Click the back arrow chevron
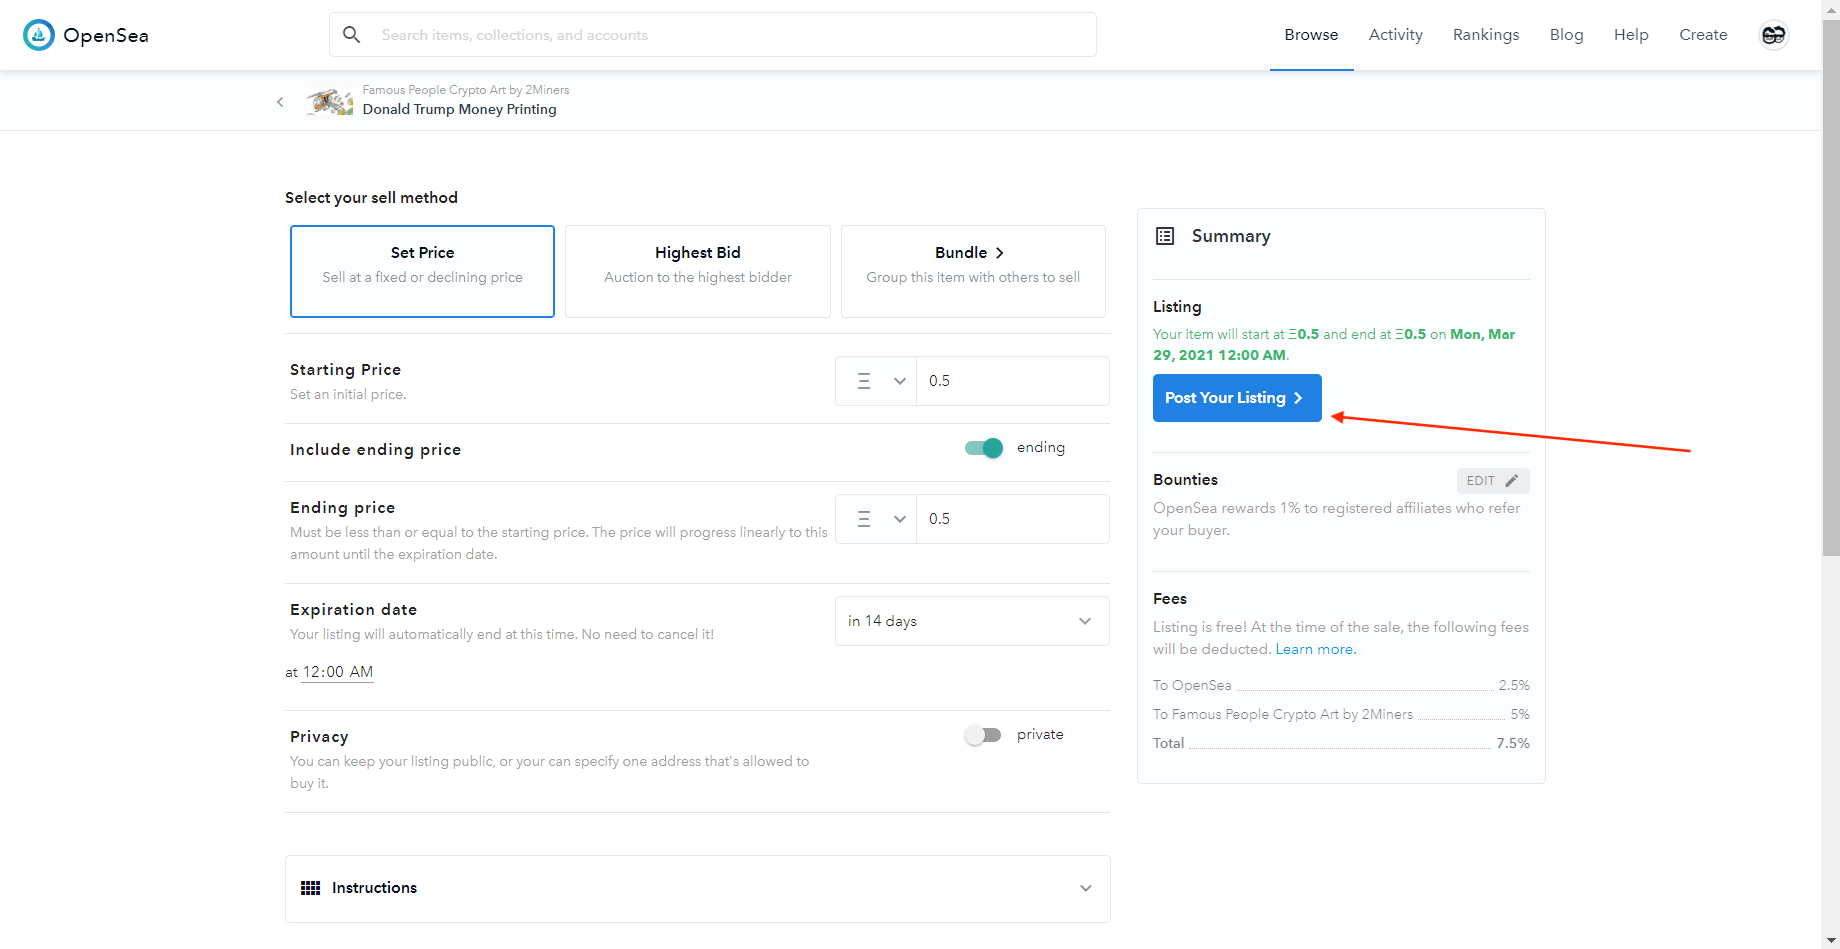The width and height of the screenshot is (1840, 949). [x=280, y=102]
